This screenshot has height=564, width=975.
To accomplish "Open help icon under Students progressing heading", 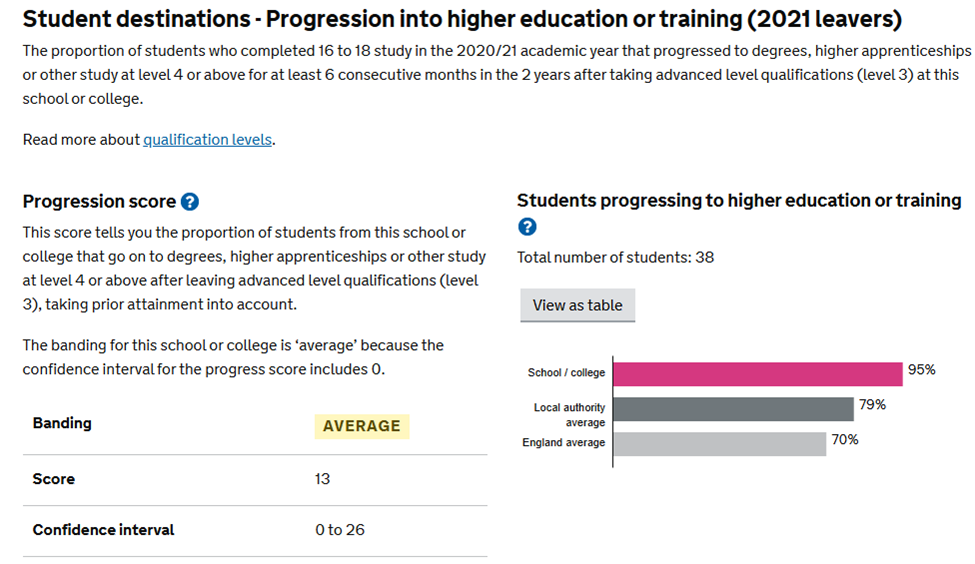I will (x=527, y=227).
